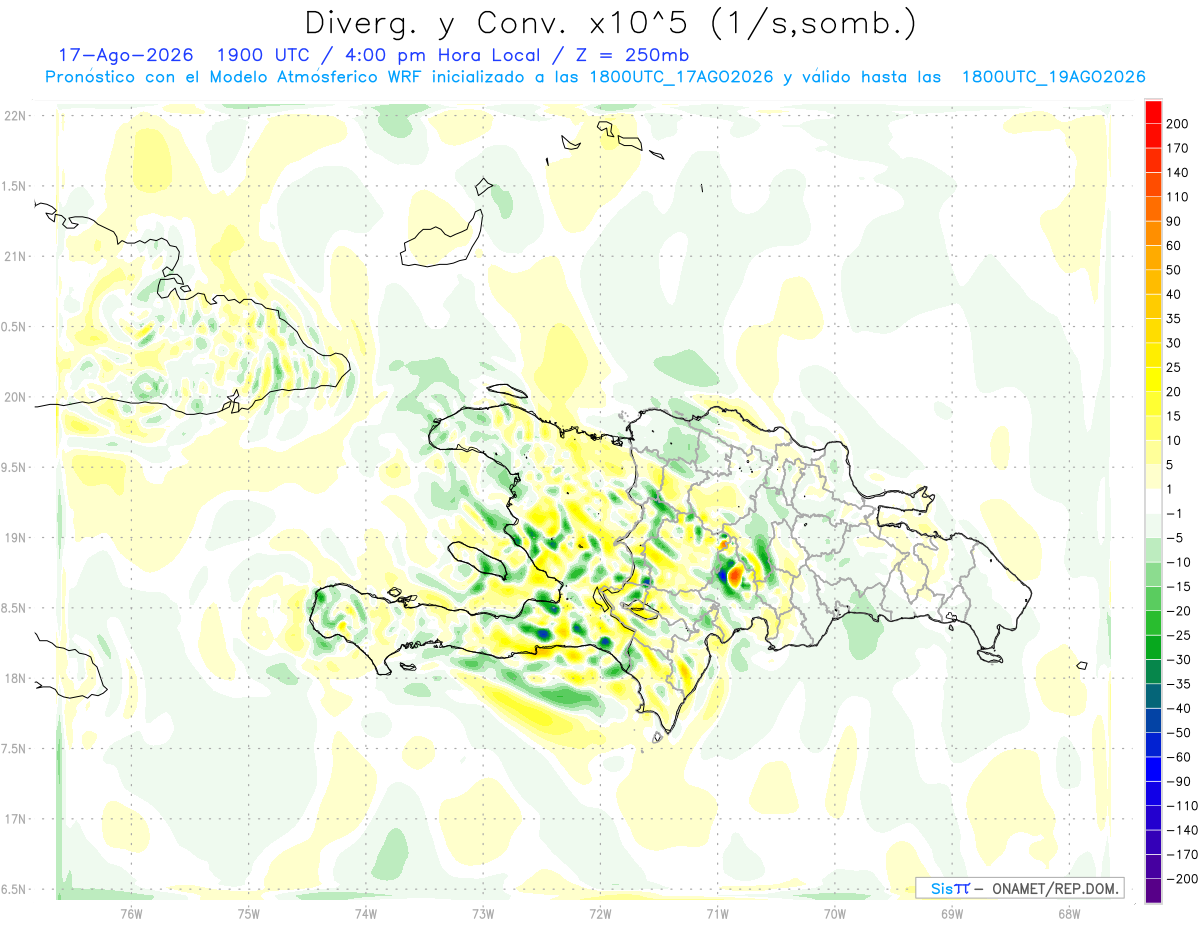Select the "Z = 250mb" level text
The width and height of the screenshot is (1200, 927).
[631, 54]
